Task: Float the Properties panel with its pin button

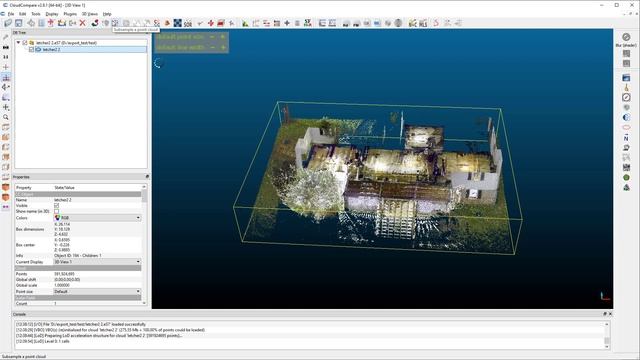Action: 147,177
